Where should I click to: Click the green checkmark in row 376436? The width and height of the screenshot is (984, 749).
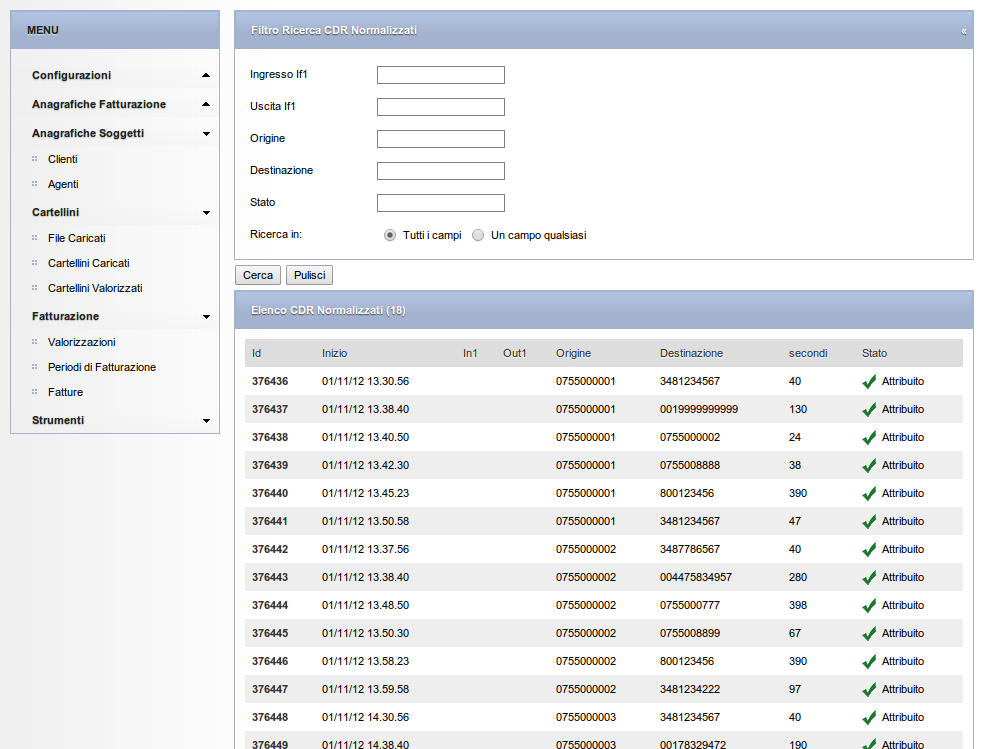(869, 381)
